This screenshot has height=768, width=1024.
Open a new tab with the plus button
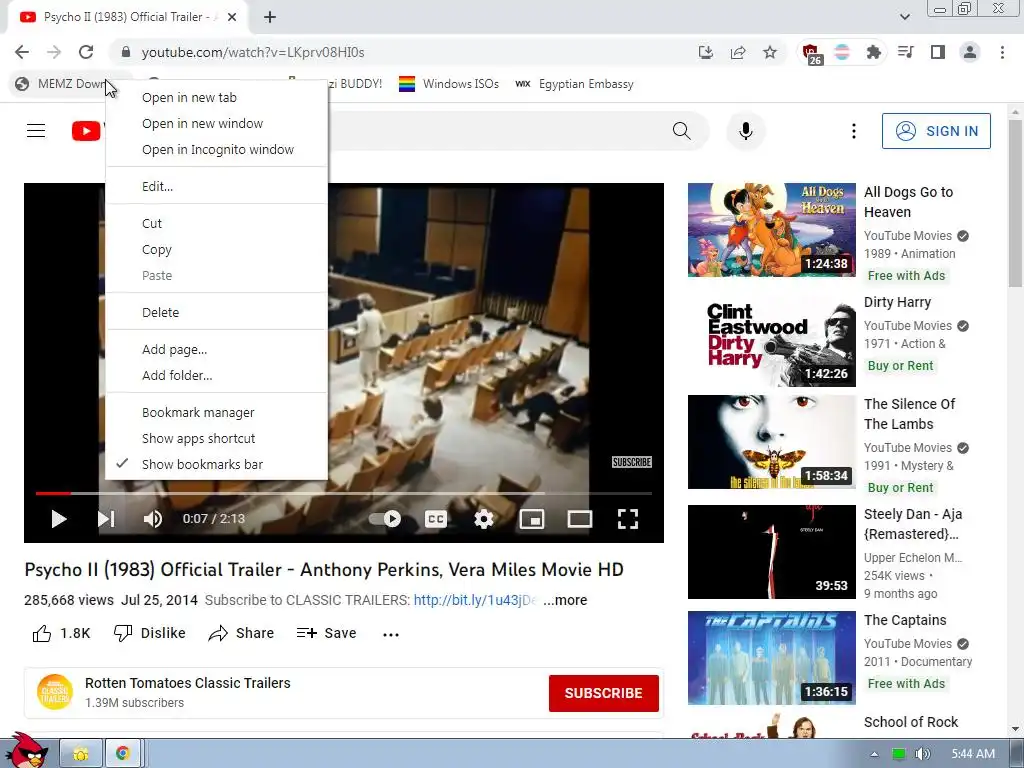270,17
